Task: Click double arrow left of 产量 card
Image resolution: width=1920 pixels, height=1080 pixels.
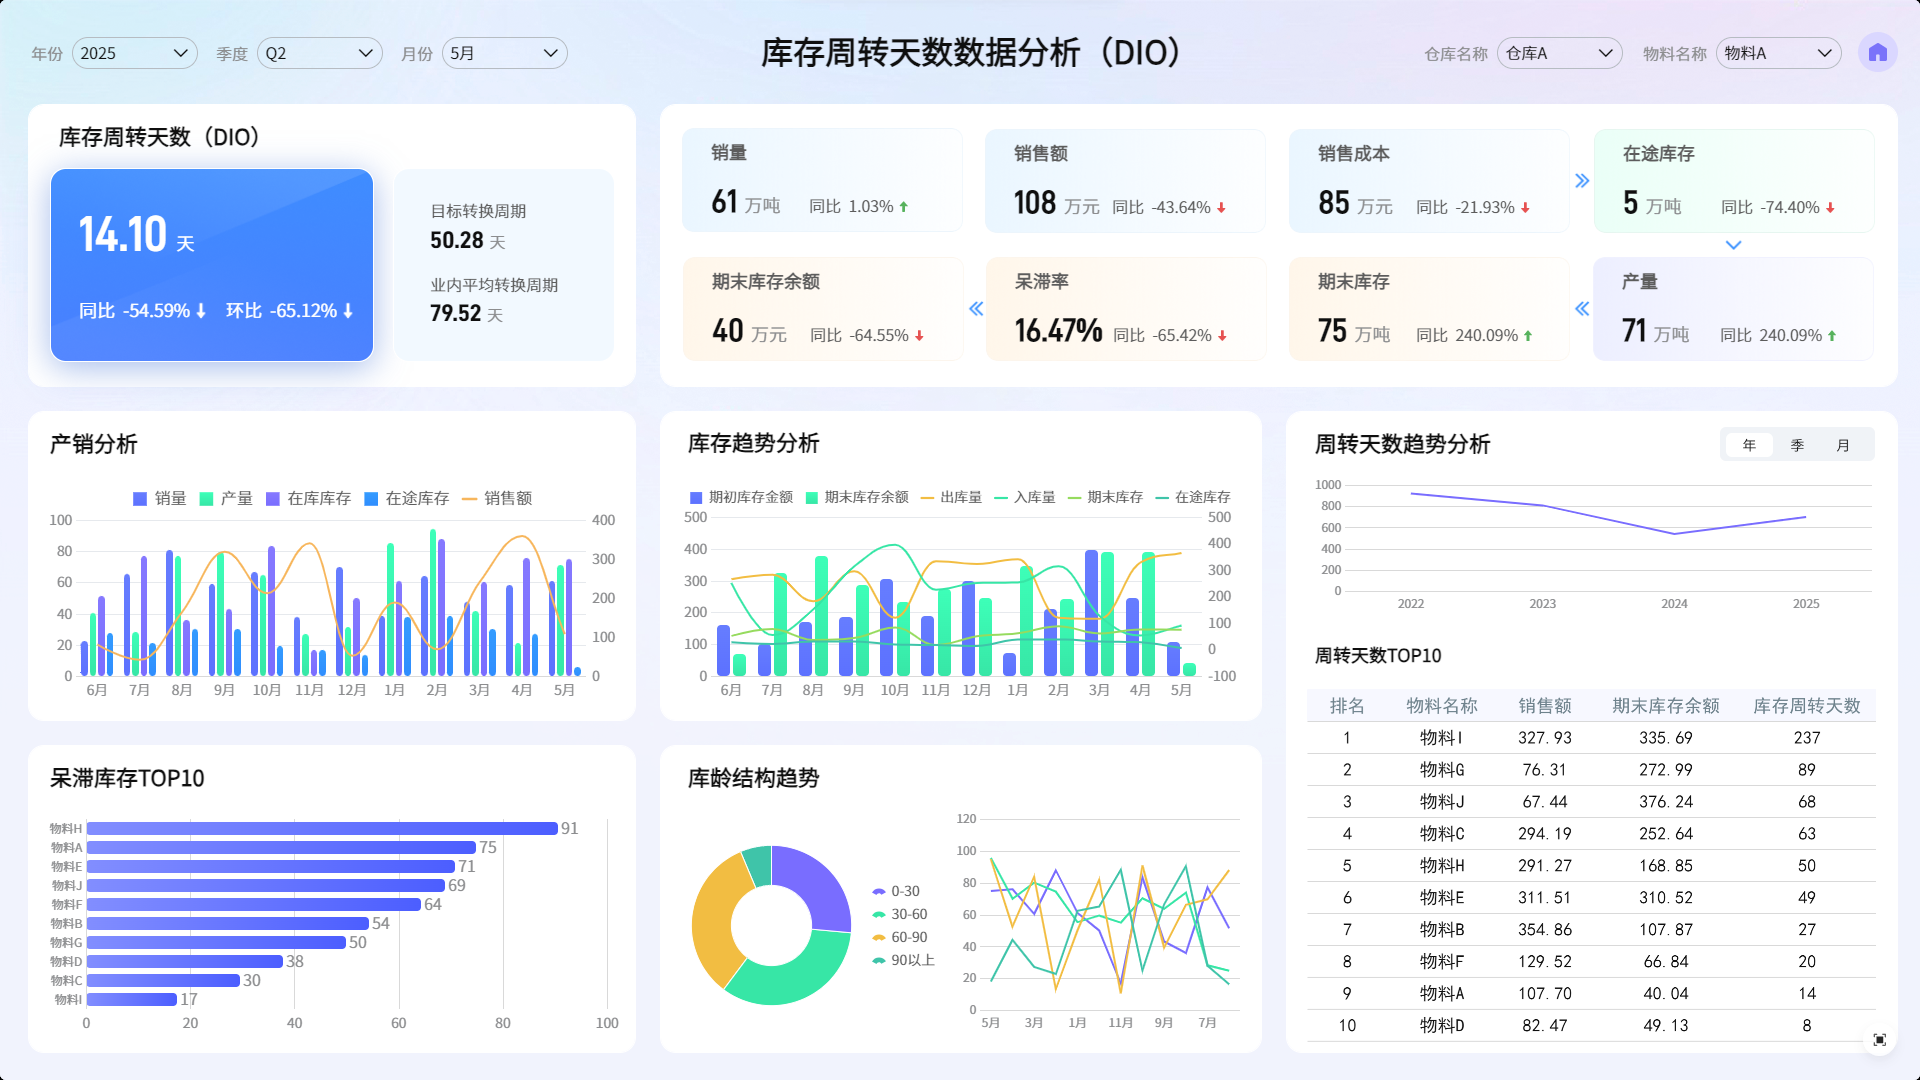Action: click(1582, 309)
